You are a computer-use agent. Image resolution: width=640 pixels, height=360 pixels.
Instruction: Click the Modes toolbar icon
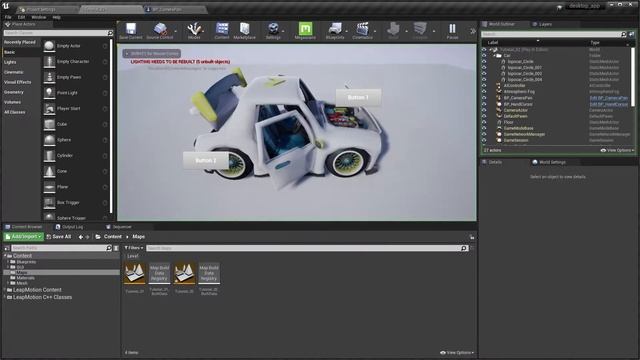click(x=194, y=29)
